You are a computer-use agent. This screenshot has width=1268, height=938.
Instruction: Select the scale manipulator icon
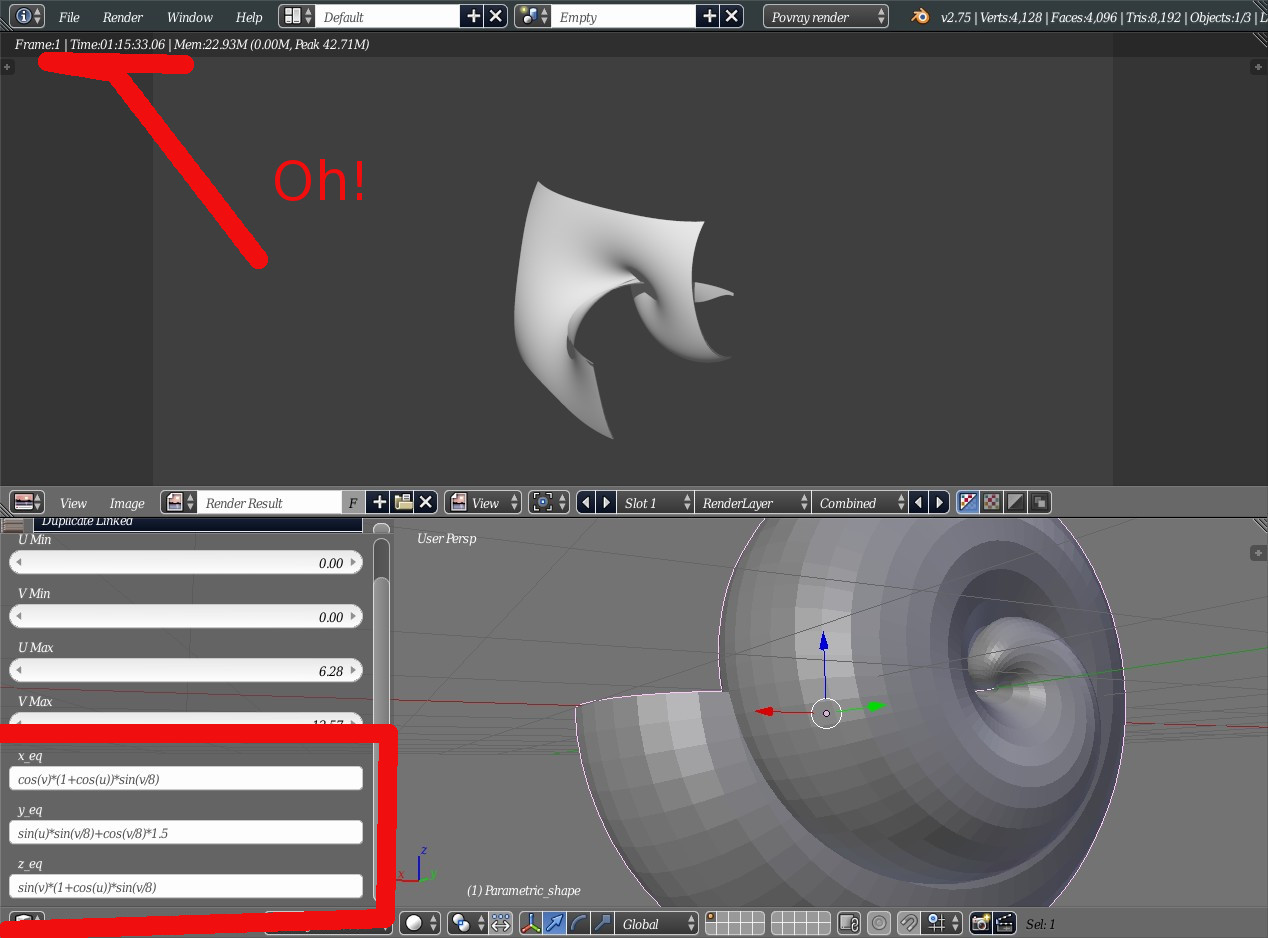click(x=602, y=923)
